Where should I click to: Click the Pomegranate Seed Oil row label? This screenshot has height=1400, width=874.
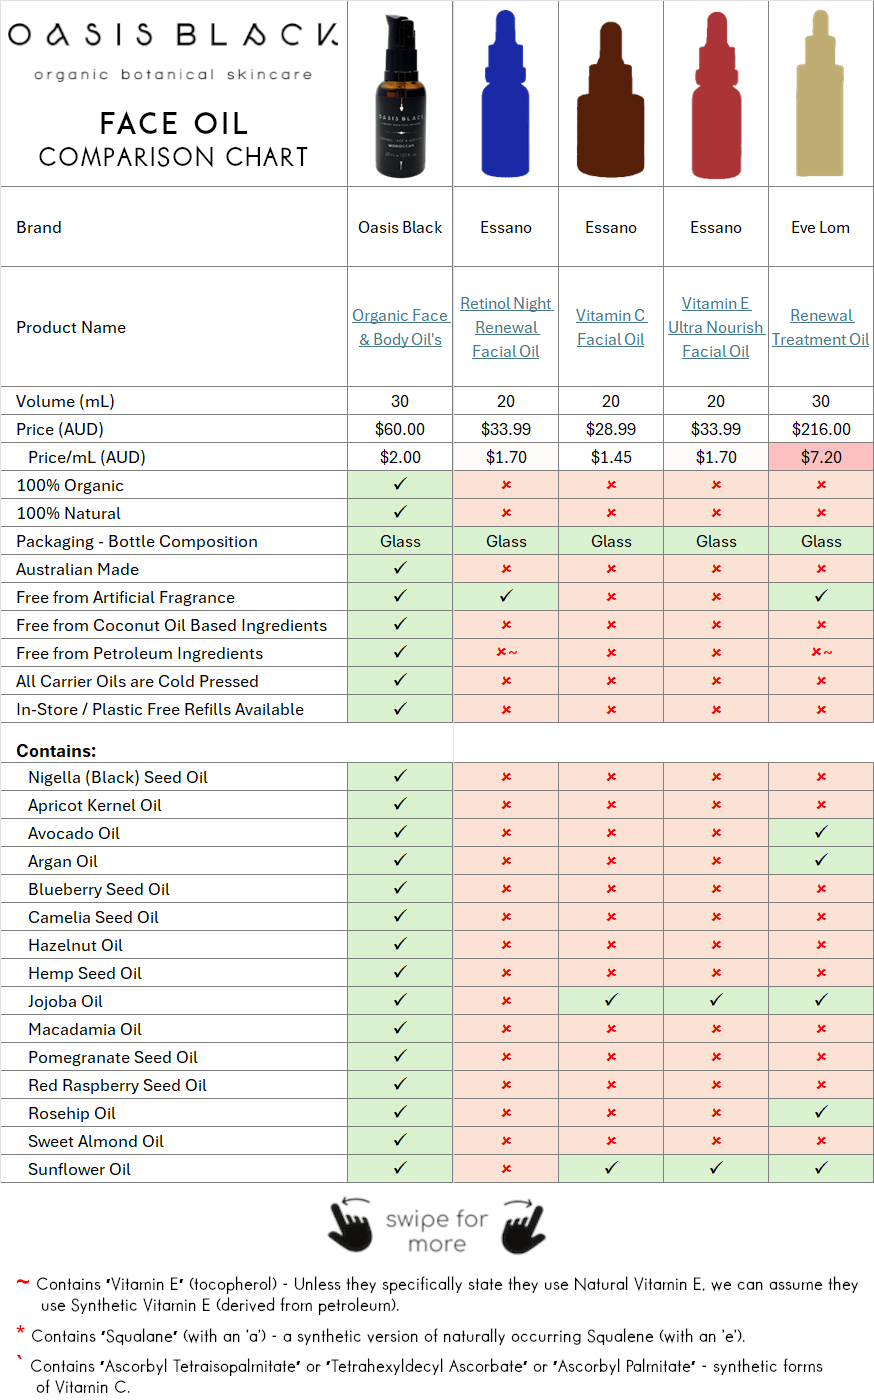click(113, 1057)
